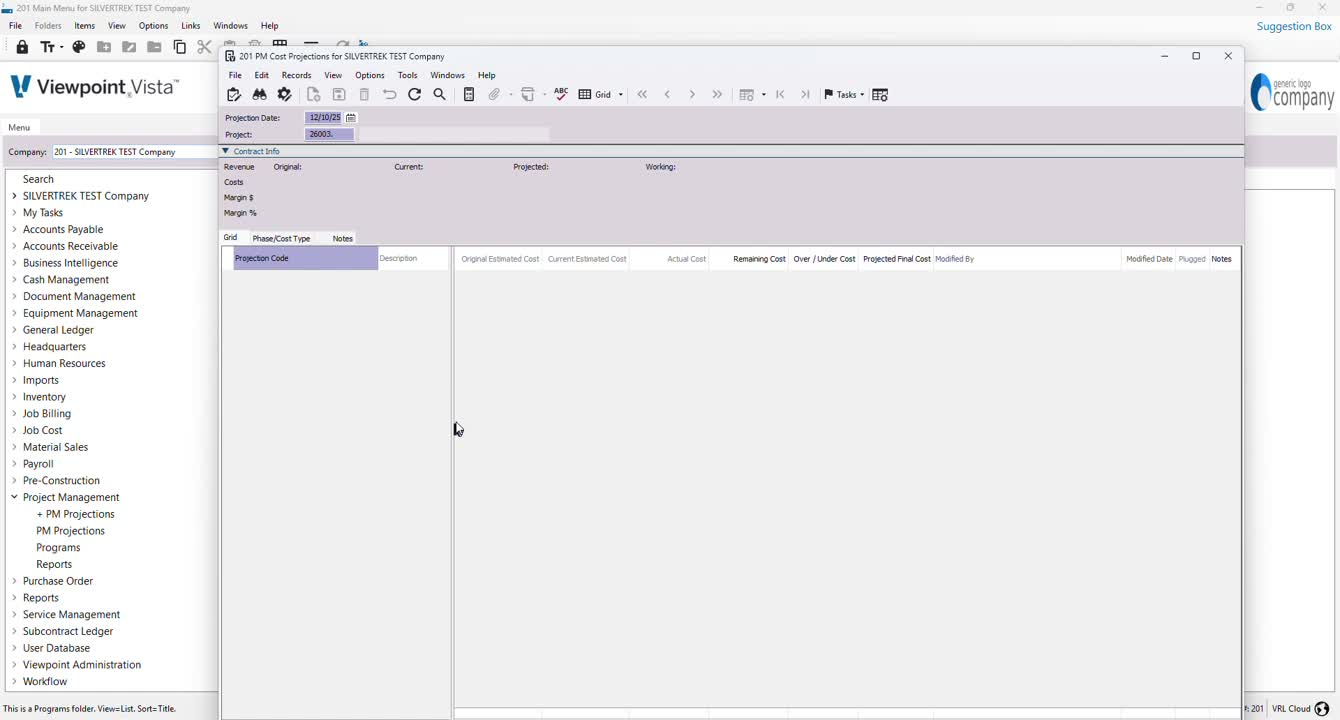Open the Company combo box
The width and height of the screenshot is (1340, 720).
pyautogui.click(x=134, y=152)
